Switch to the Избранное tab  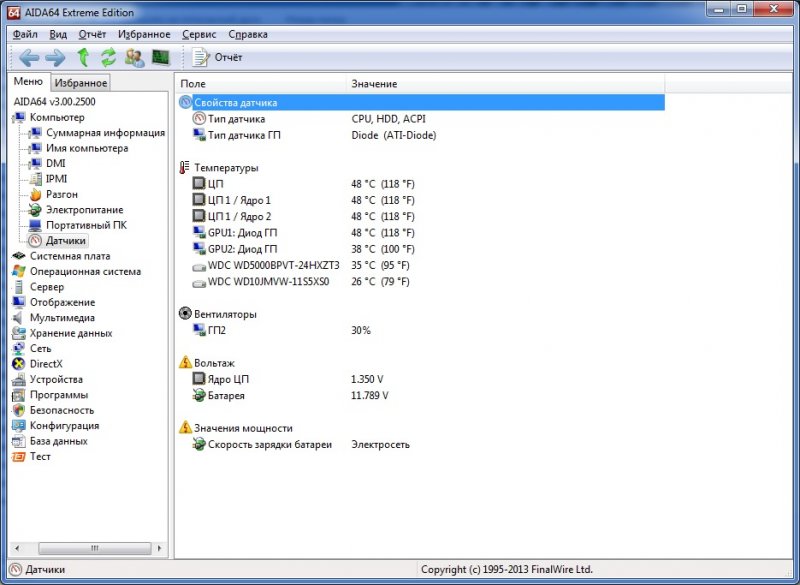click(81, 83)
